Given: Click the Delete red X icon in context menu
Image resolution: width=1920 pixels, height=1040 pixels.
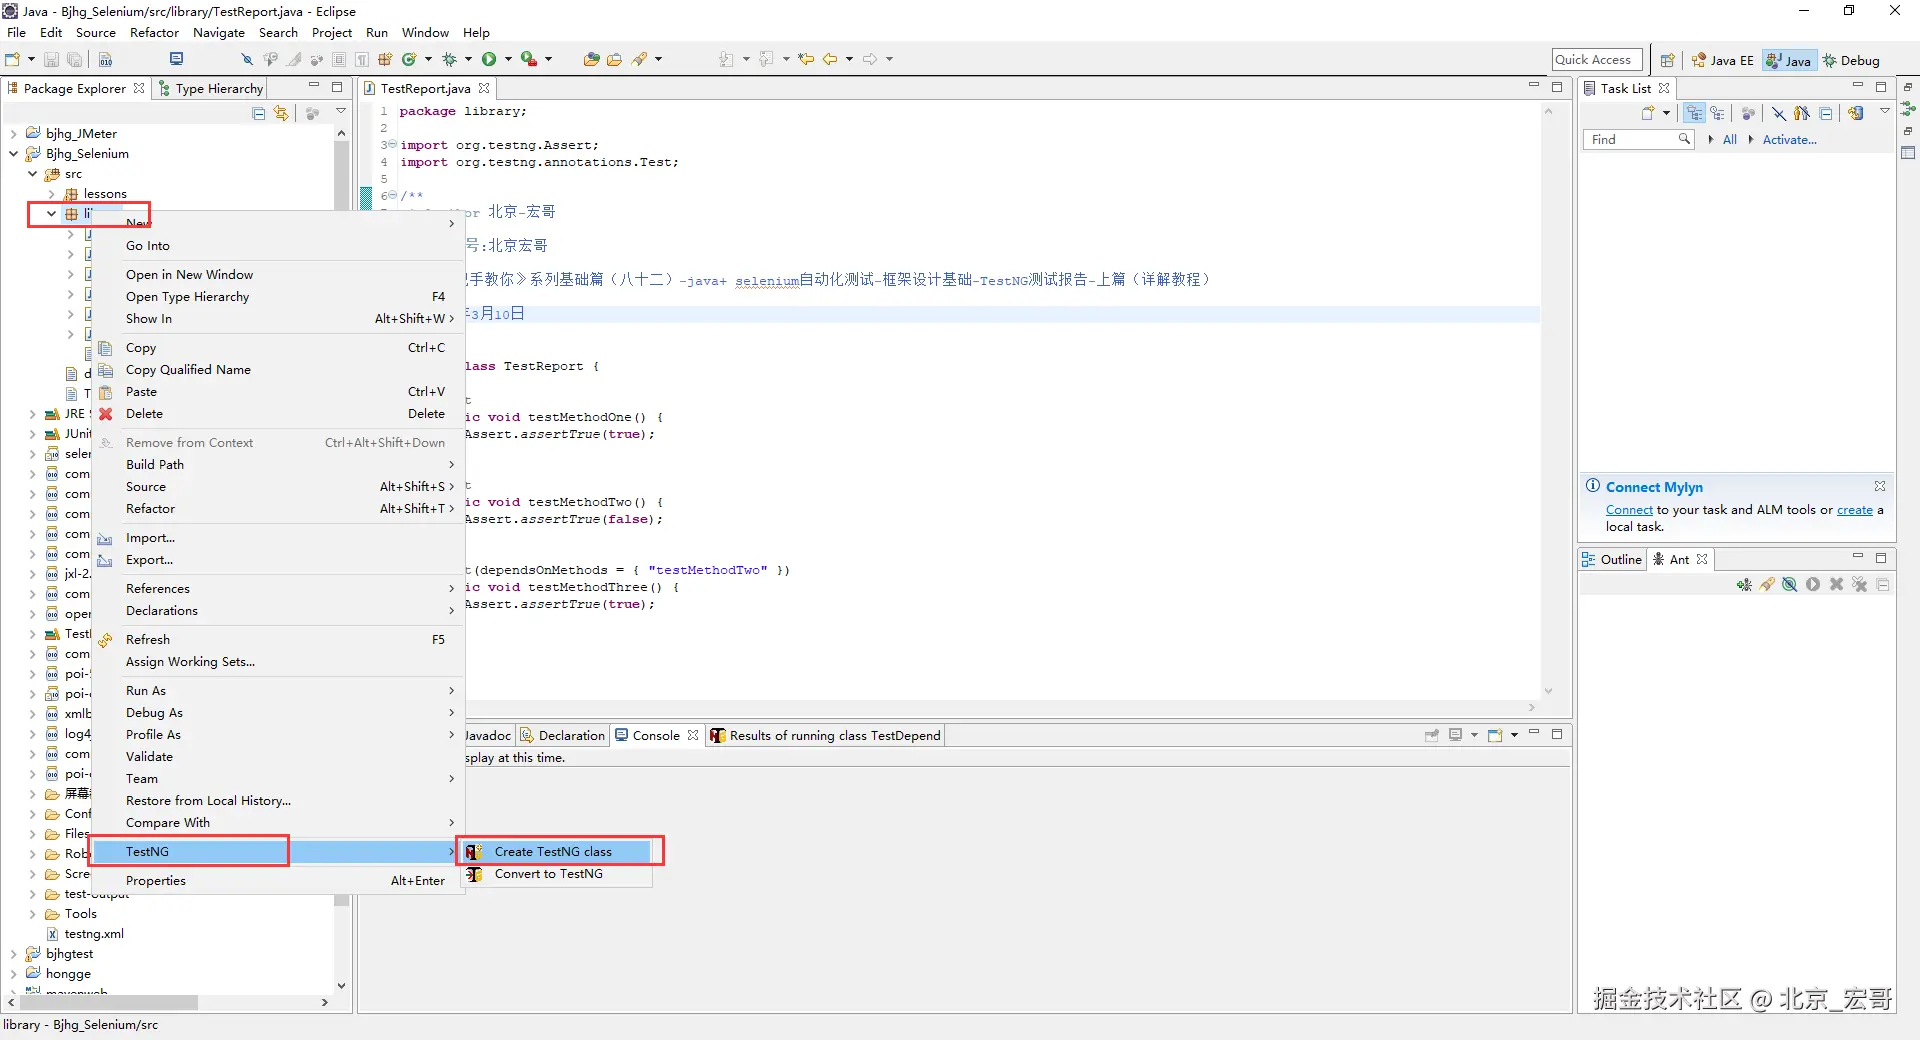Looking at the screenshot, I should (105, 414).
